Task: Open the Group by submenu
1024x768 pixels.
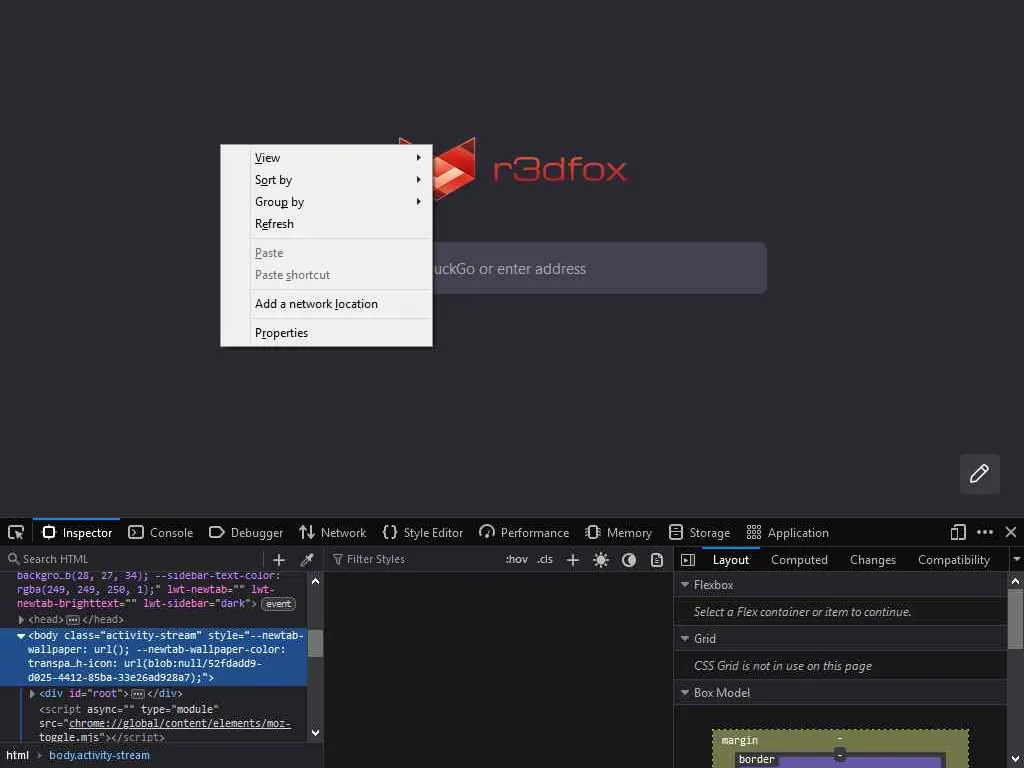Action: 327,202
